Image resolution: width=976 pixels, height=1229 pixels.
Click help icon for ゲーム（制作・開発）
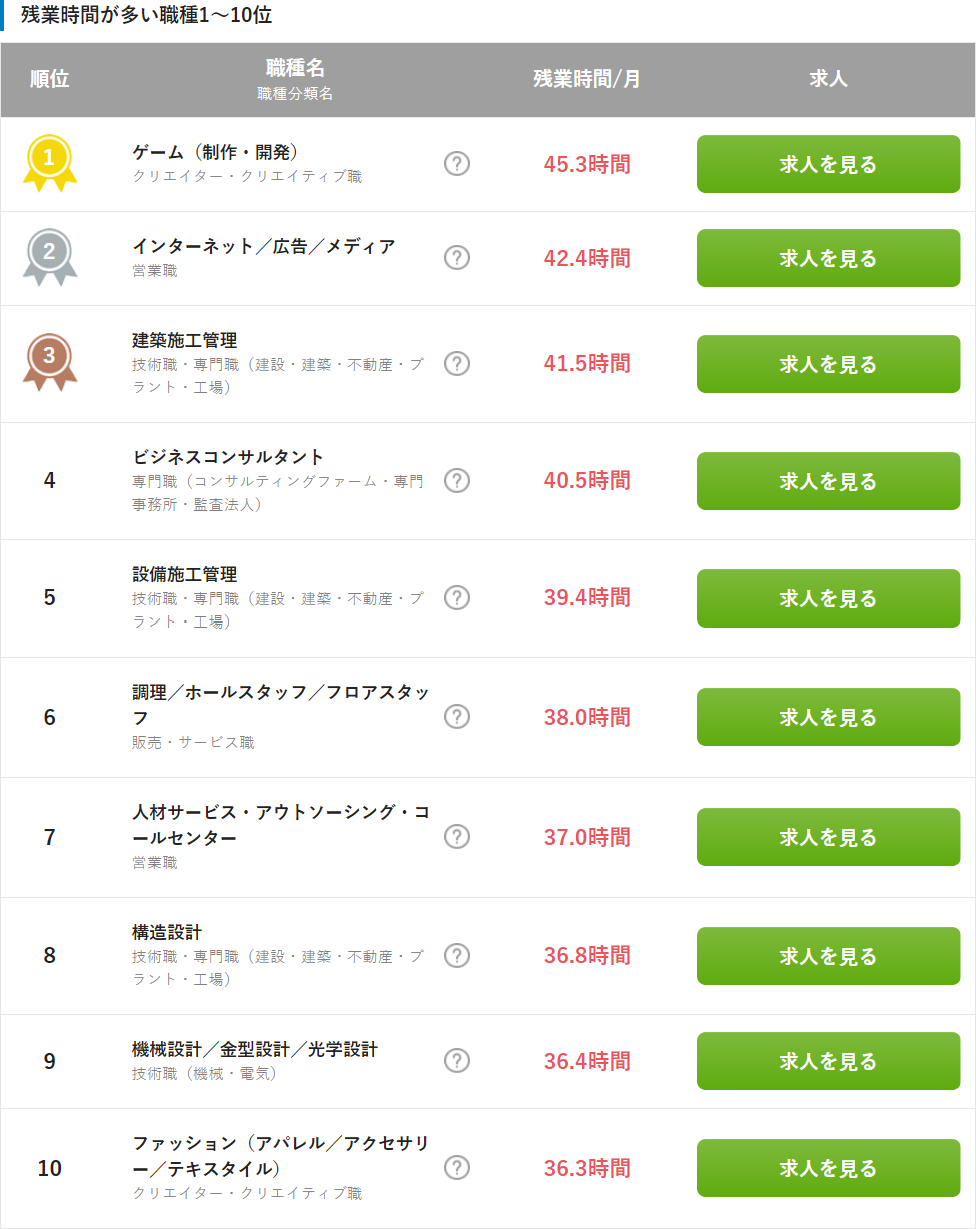tap(457, 164)
